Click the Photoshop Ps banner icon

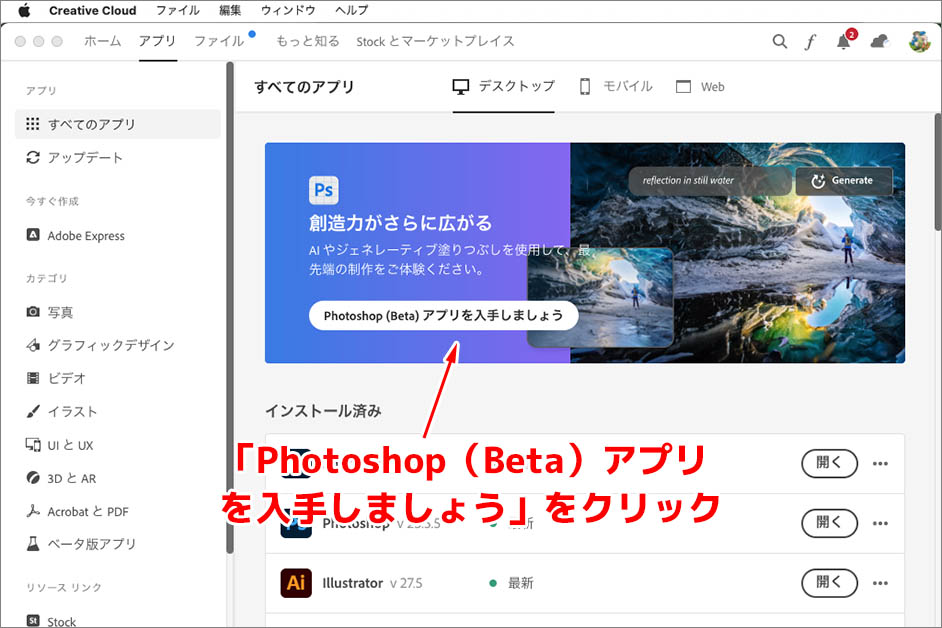click(x=324, y=190)
